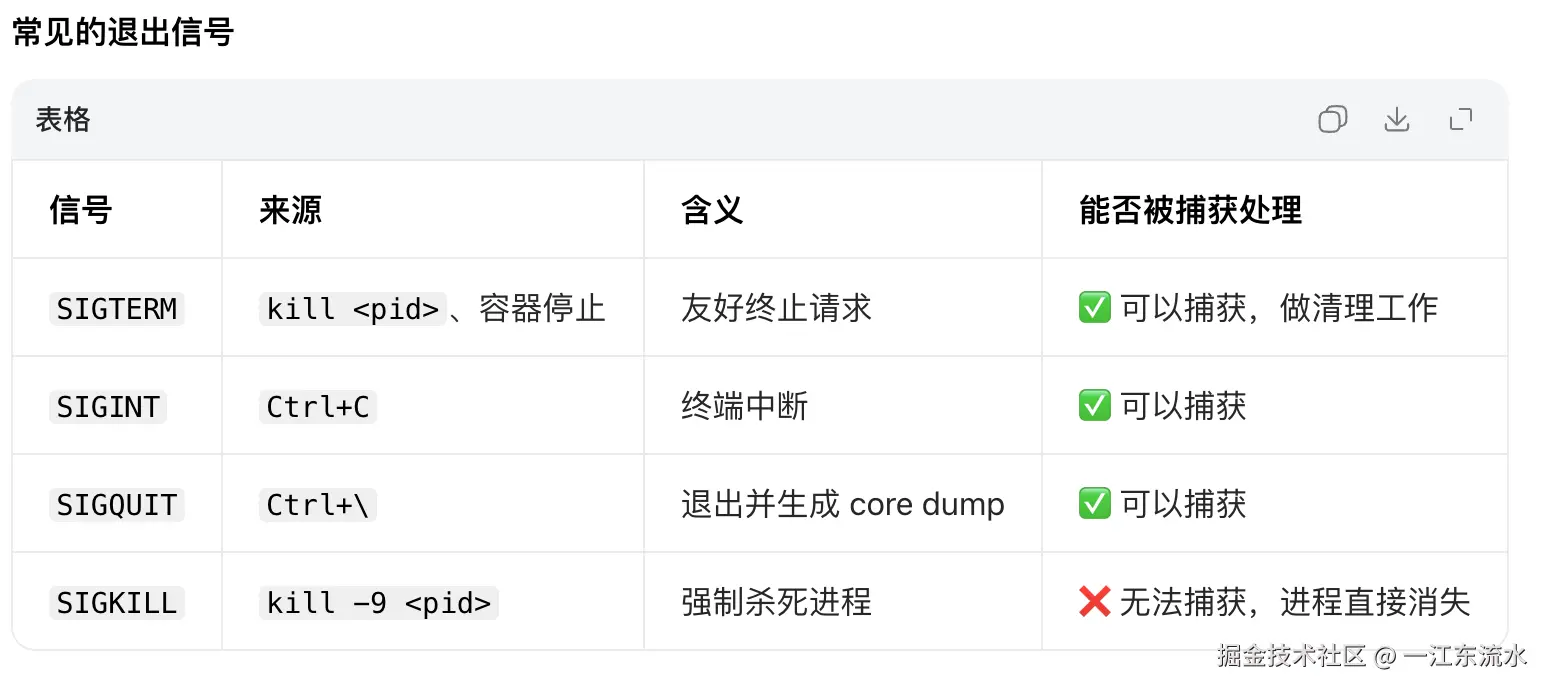Expand the table to fullscreen view
Viewport: 1548px width, 690px height.
tap(1461, 120)
